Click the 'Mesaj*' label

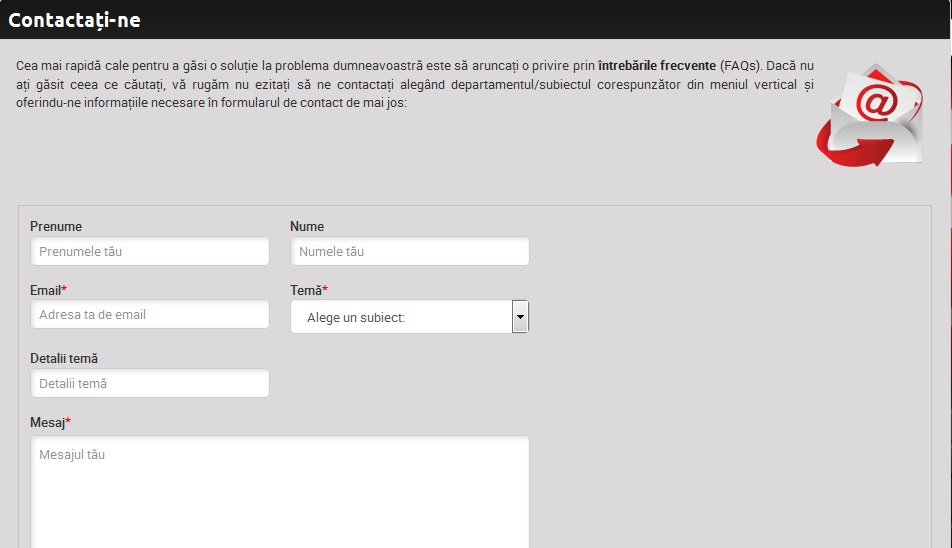click(x=50, y=422)
